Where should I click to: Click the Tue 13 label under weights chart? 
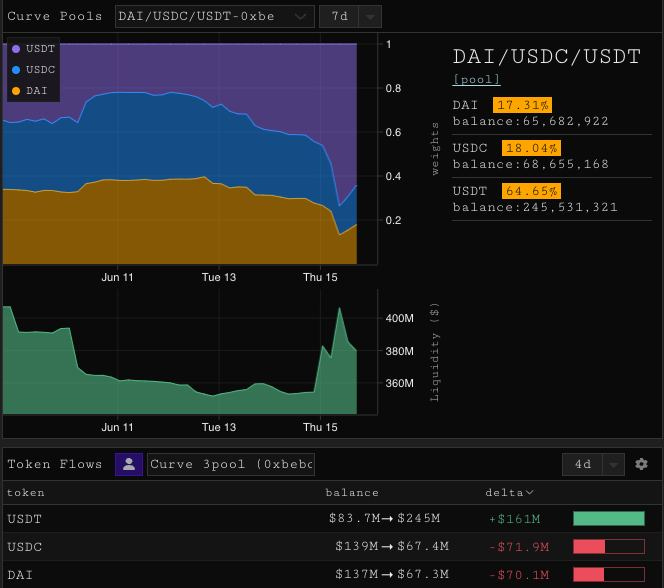click(x=219, y=277)
